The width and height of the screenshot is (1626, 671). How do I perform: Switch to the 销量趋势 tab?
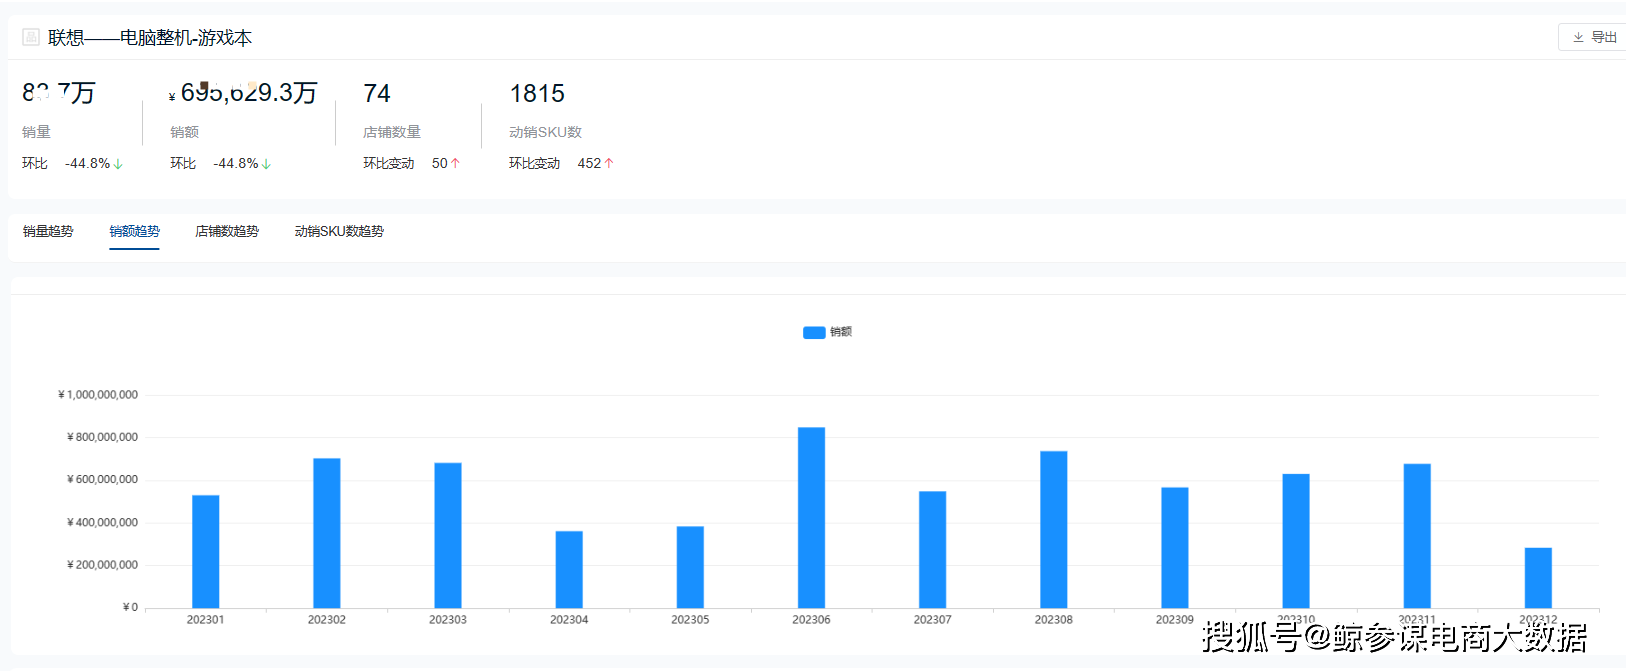[x=48, y=231]
